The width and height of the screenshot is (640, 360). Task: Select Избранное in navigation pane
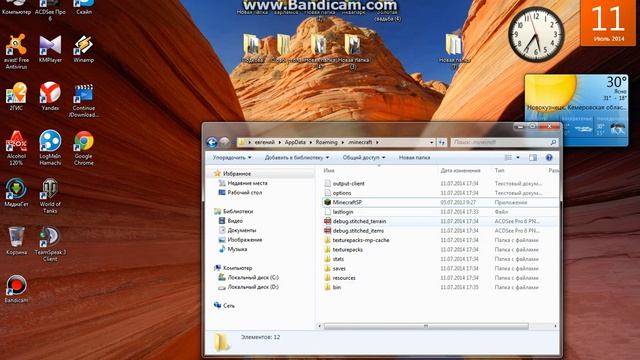[237, 174]
